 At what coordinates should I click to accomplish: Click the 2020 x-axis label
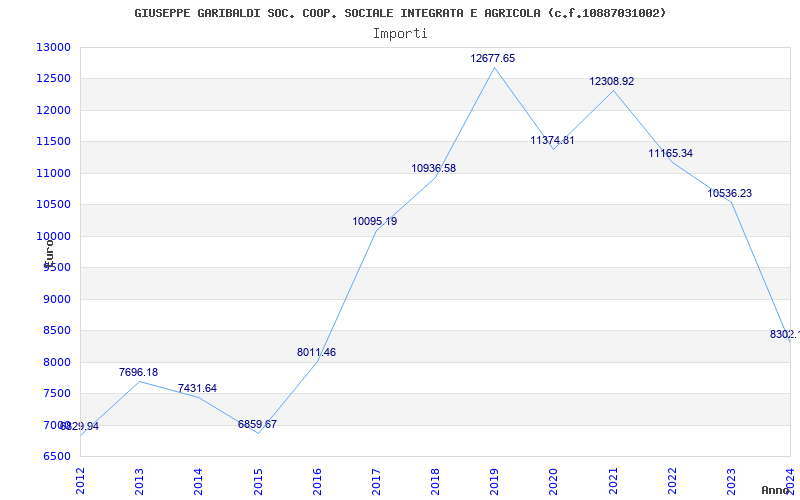click(x=554, y=481)
